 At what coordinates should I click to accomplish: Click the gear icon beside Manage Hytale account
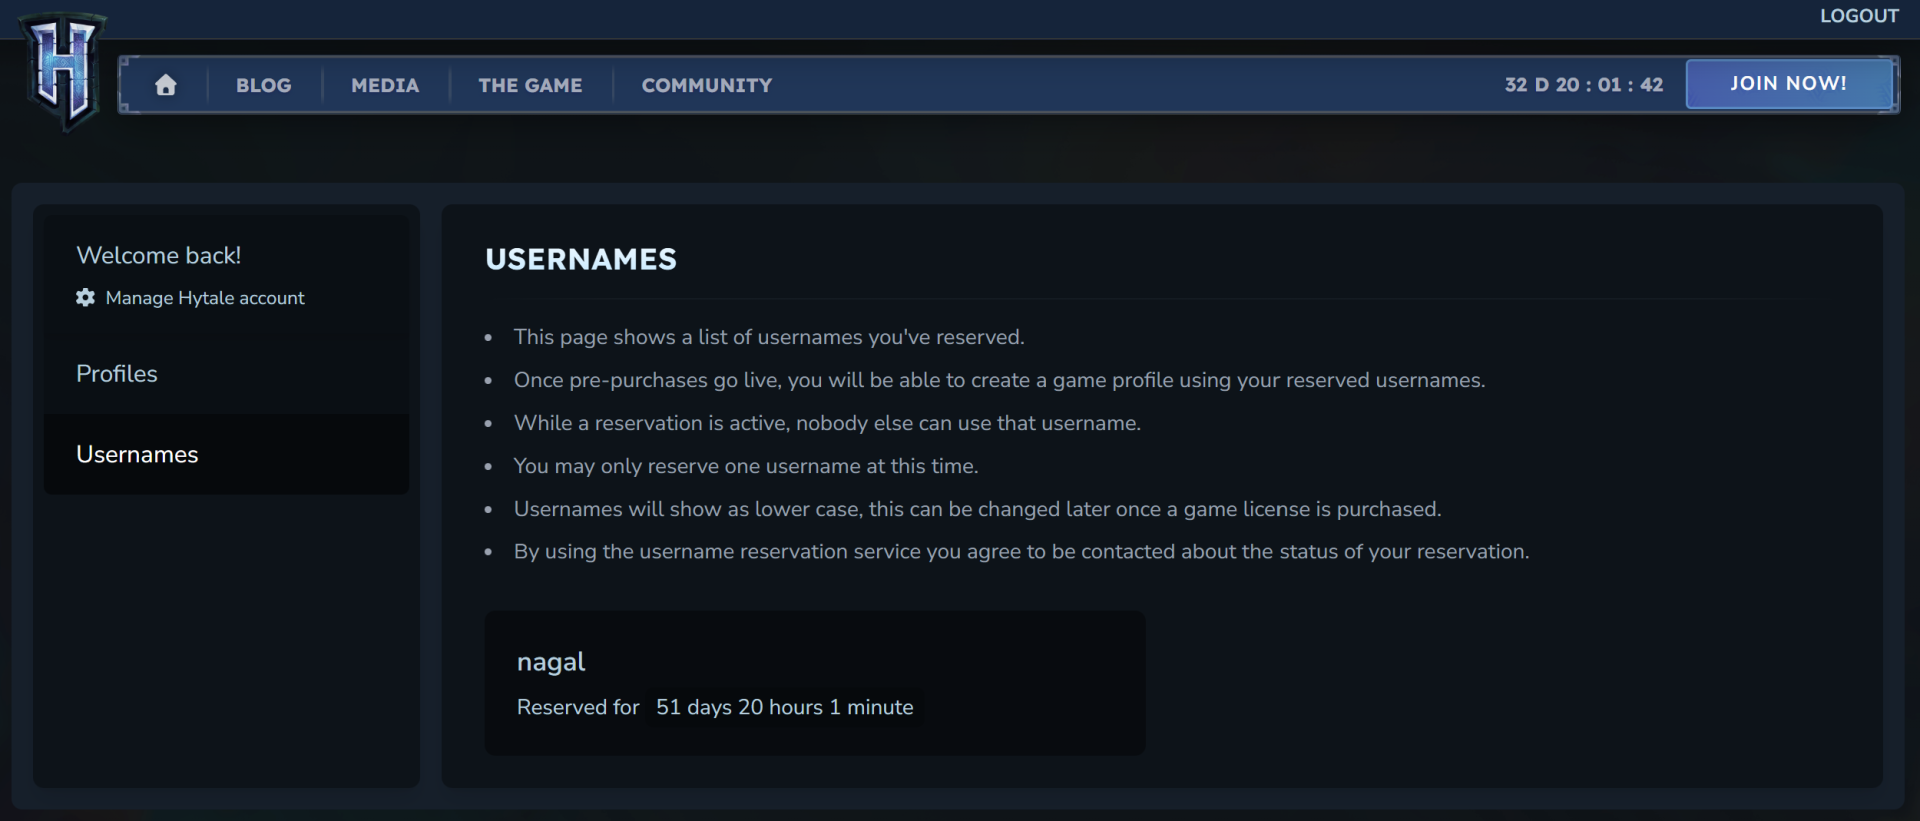86,298
